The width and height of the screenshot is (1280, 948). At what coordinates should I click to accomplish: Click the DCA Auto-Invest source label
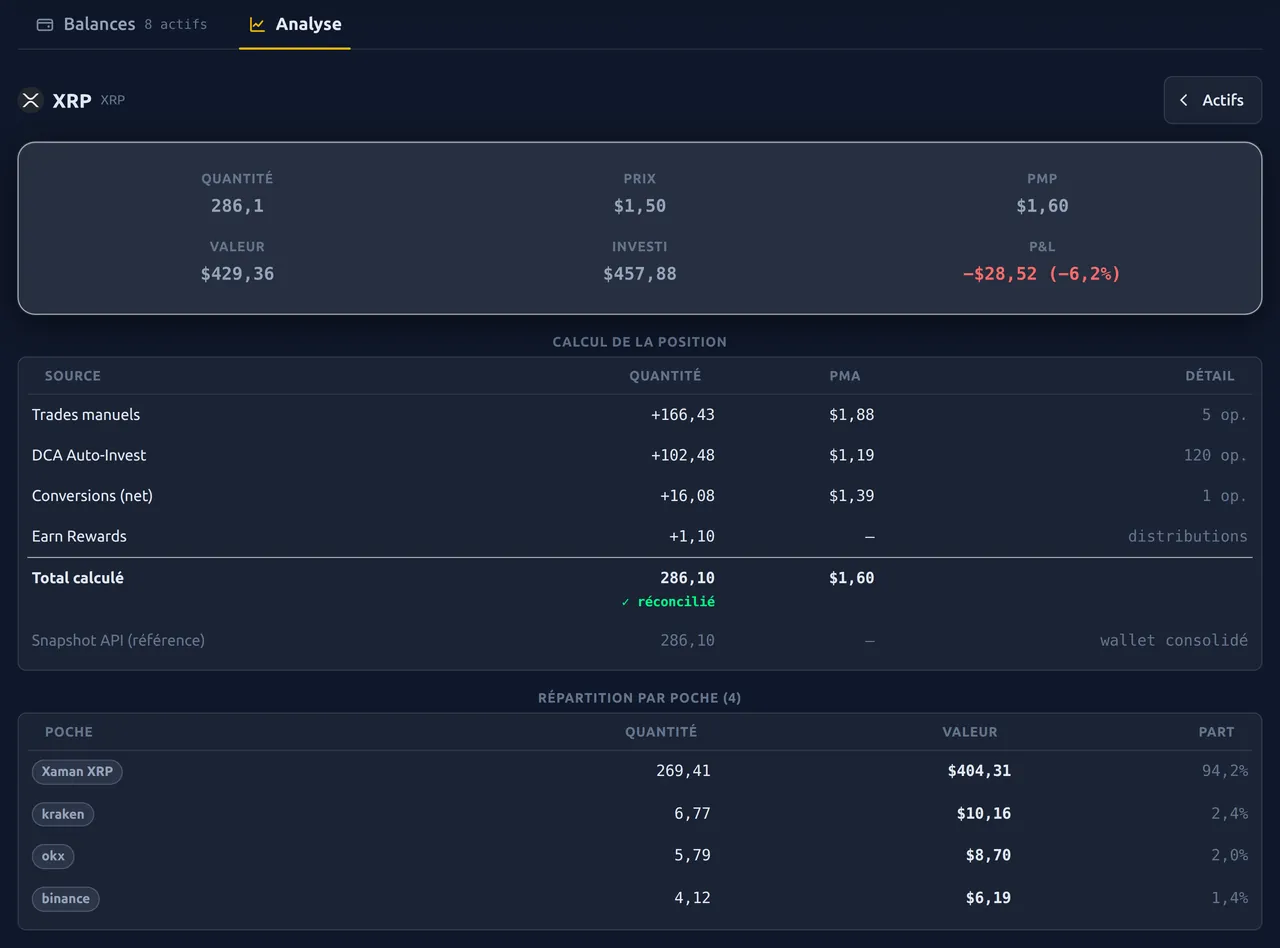89,455
